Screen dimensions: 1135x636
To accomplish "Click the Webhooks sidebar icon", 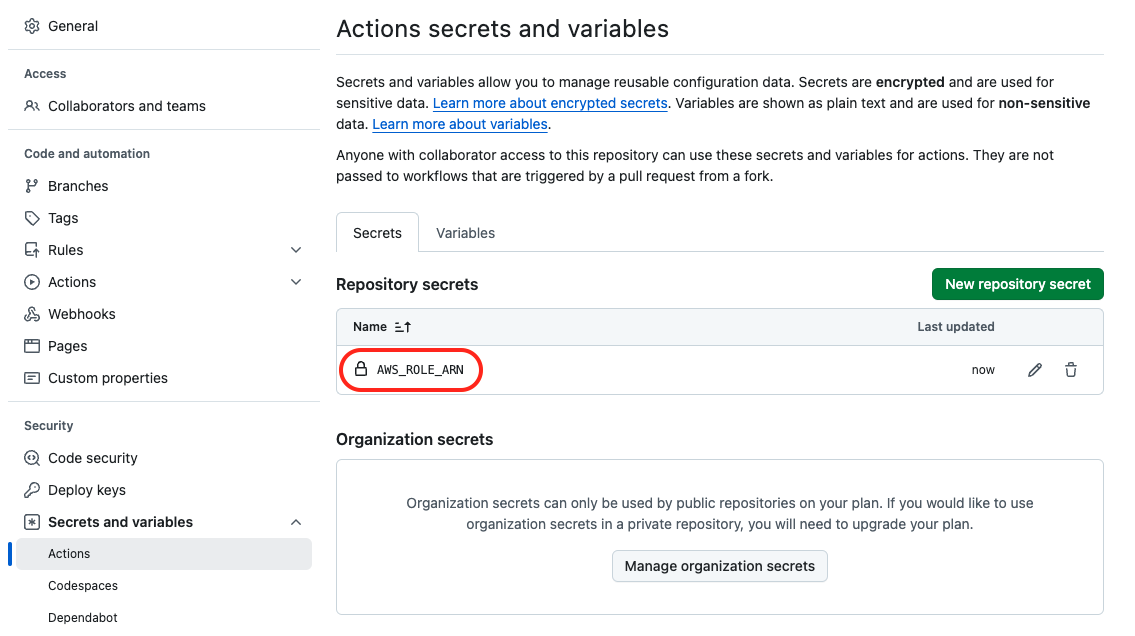I will point(31,313).
